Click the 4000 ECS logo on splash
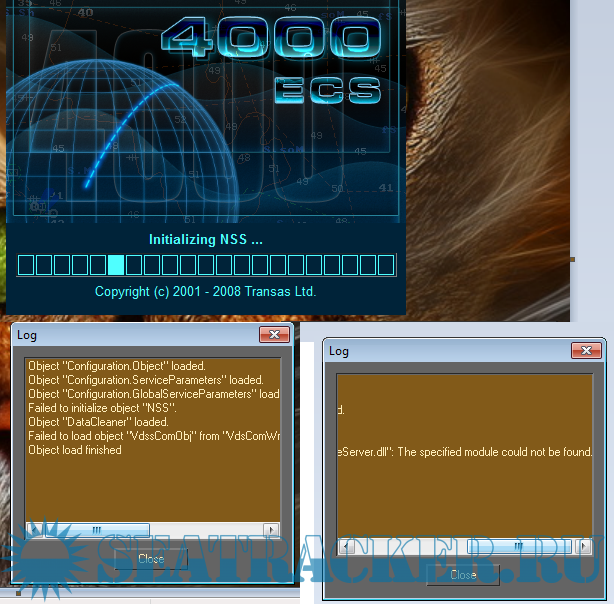This screenshot has height=604, width=614. 270,60
